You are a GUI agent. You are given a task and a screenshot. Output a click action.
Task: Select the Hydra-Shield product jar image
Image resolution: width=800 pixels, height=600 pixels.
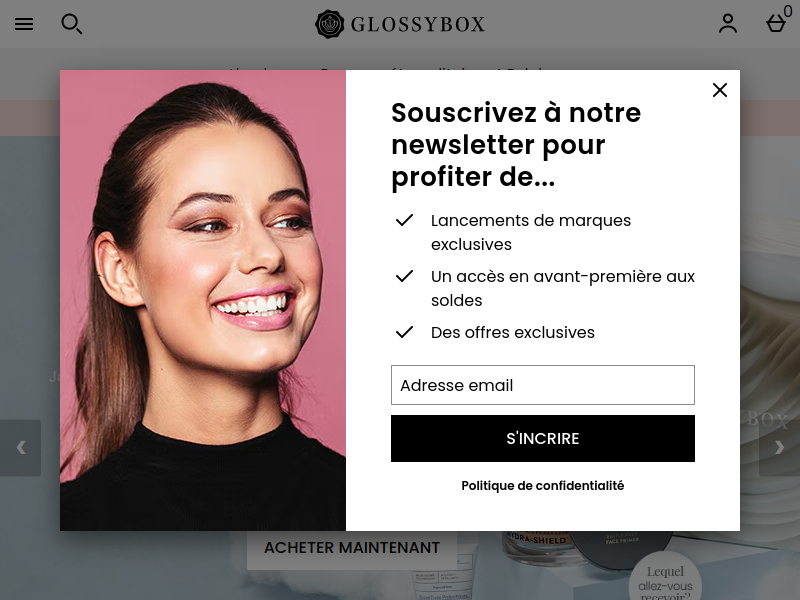click(x=538, y=548)
